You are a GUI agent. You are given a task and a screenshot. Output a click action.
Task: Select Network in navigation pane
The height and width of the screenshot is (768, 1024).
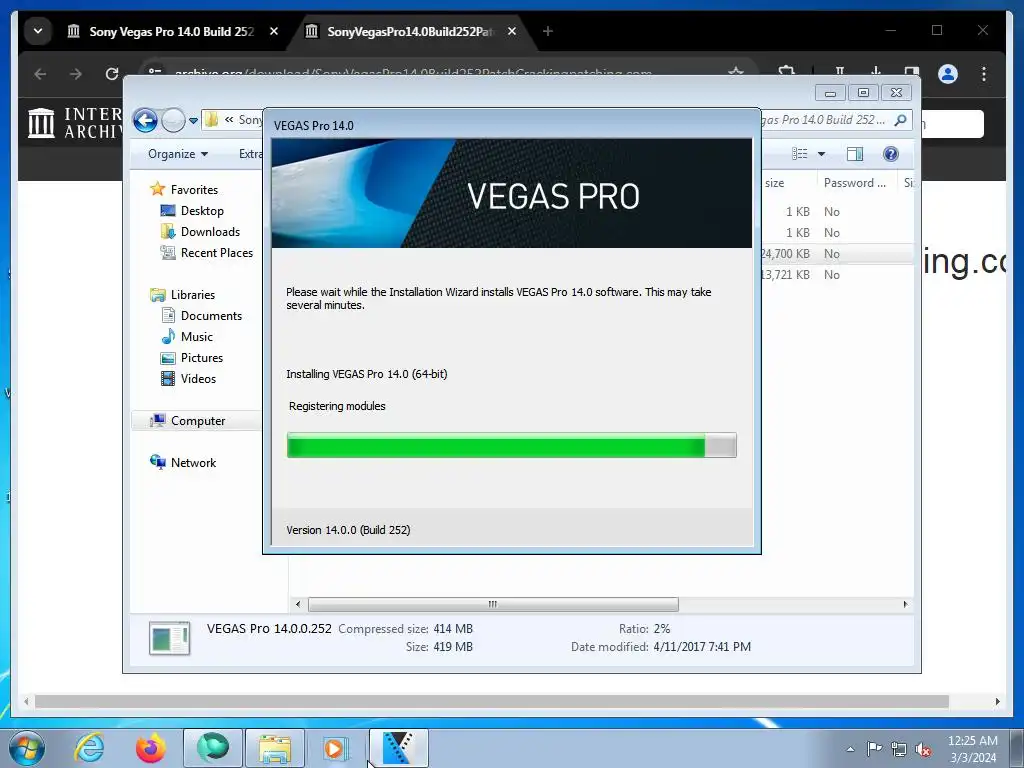click(x=193, y=463)
